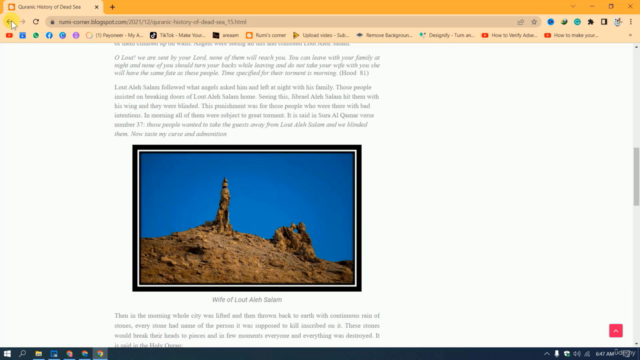The image size is (640, 360).
Task: Open File Explorer from the taskbar
Action: pos(38,354)
